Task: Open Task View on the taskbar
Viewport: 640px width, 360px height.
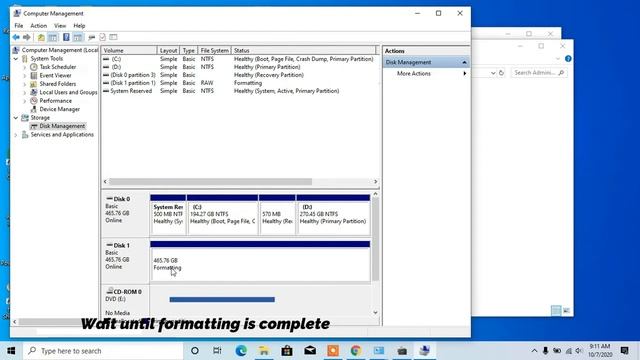Action: pyautogui.click(x=218, y=351)
